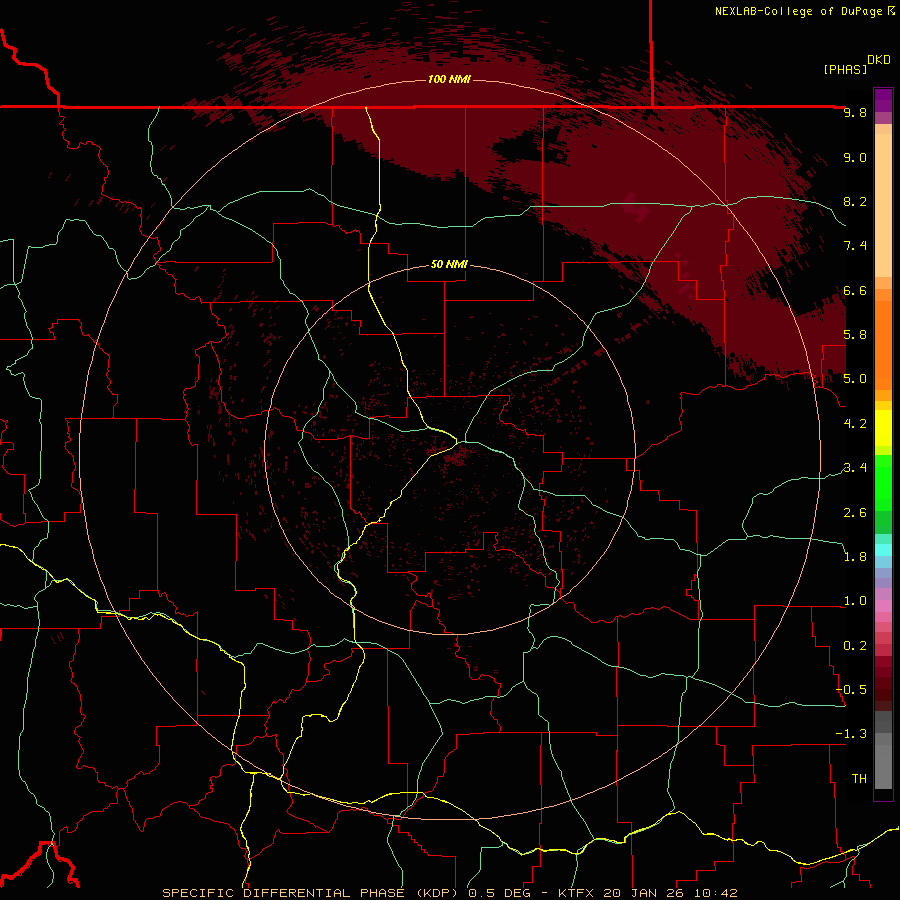Viewport: 900px width, 900px height.
Task: Click the 1.0 scale label
Action: coord(855,602)
